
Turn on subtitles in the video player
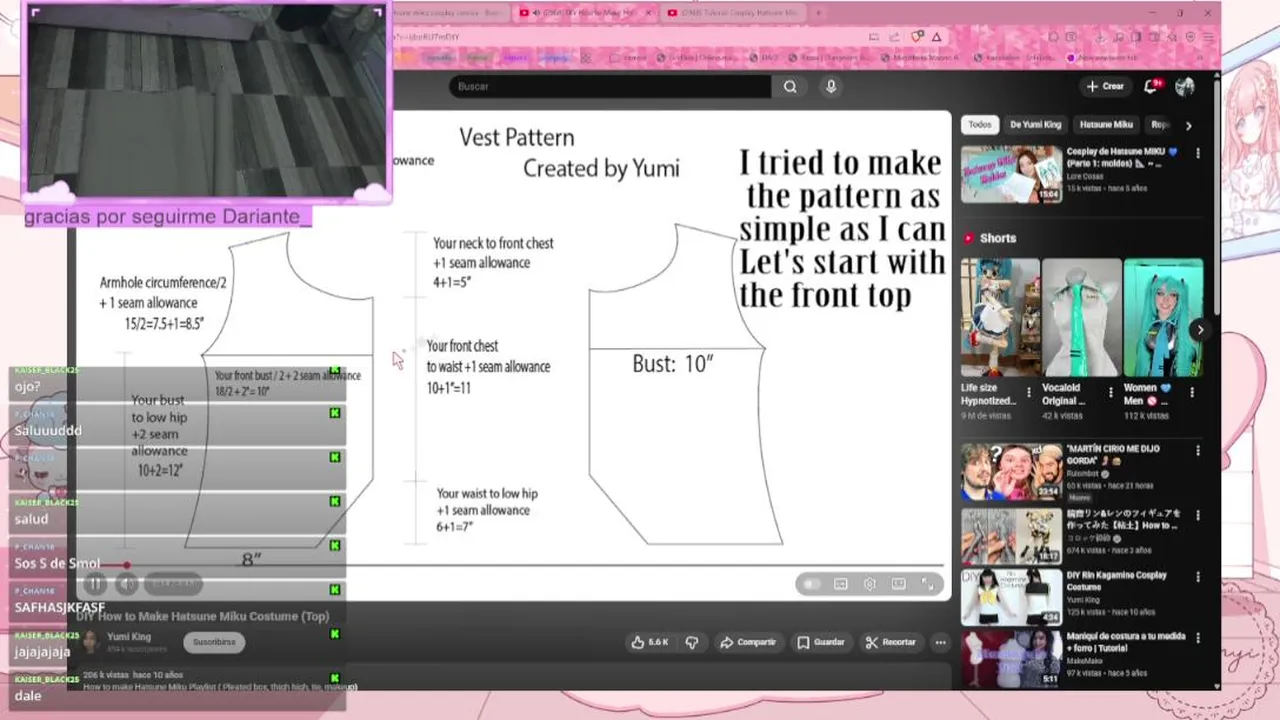coord(840,584)
